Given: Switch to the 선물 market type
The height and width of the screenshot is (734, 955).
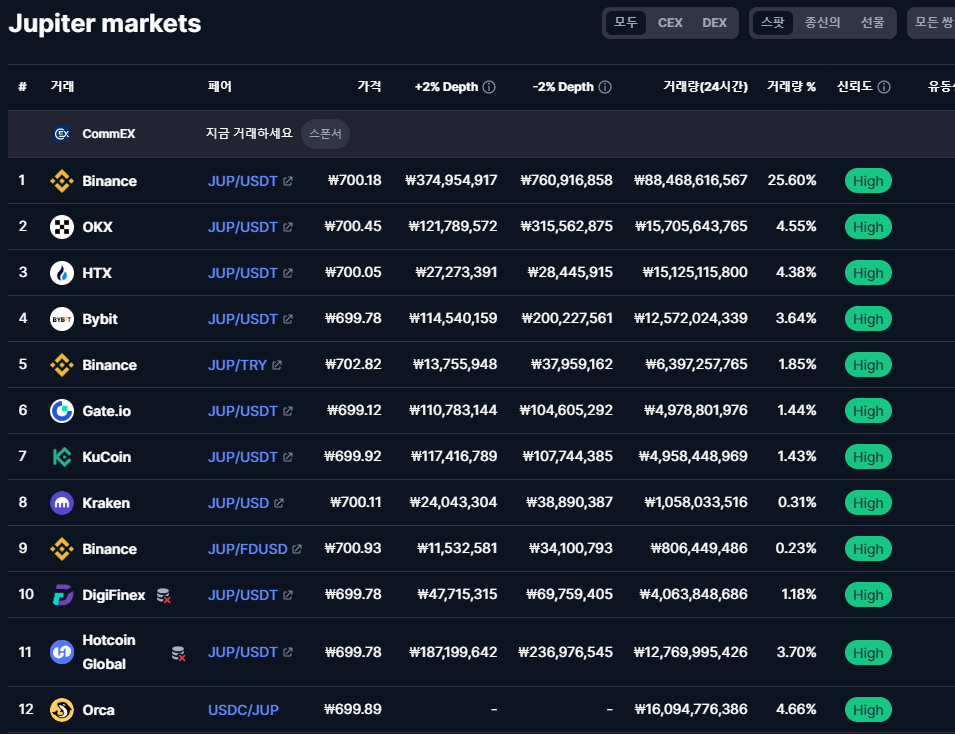Looking at the screenshot, I should click(873, 23).
